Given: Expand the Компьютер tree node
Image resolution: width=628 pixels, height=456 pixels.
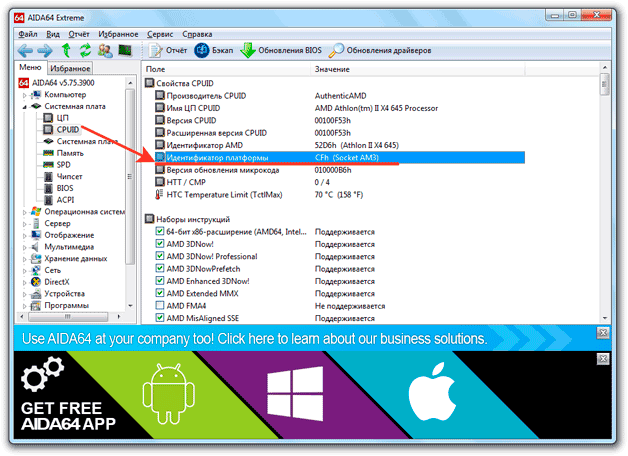Looking at the screenshot, I should (24, 95).
